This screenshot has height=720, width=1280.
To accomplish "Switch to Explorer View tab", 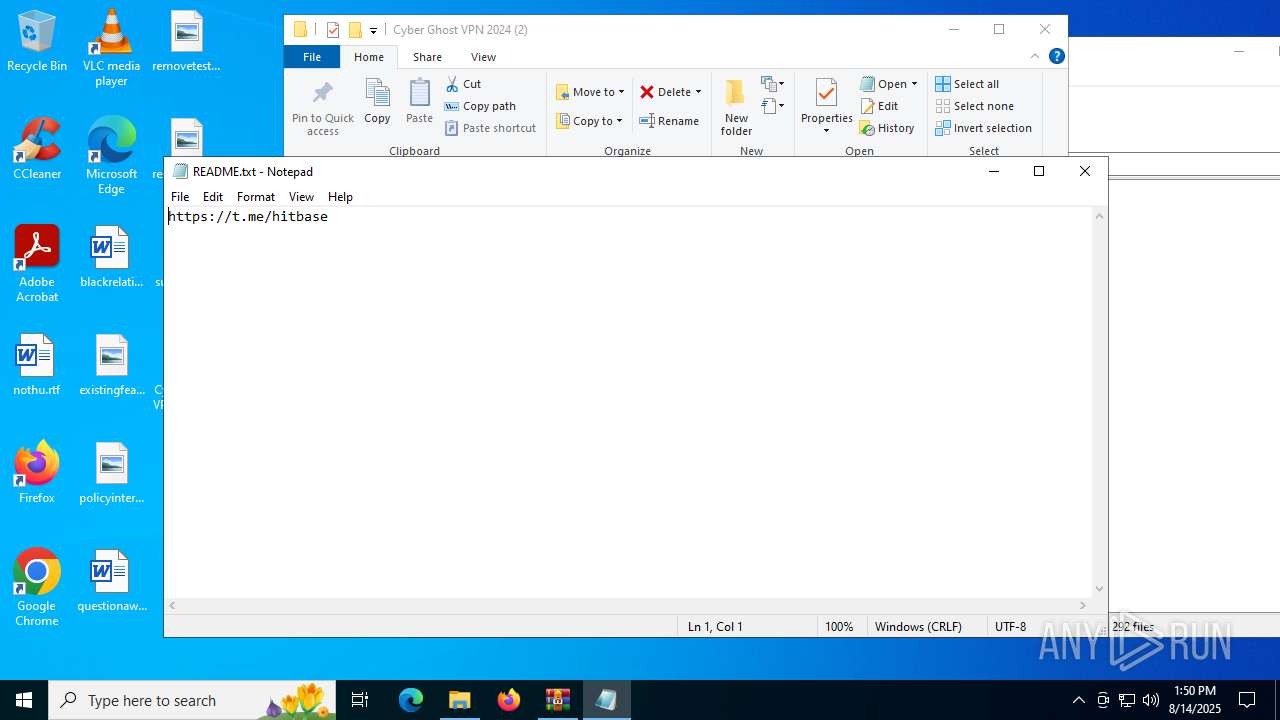I will [483, 57].
